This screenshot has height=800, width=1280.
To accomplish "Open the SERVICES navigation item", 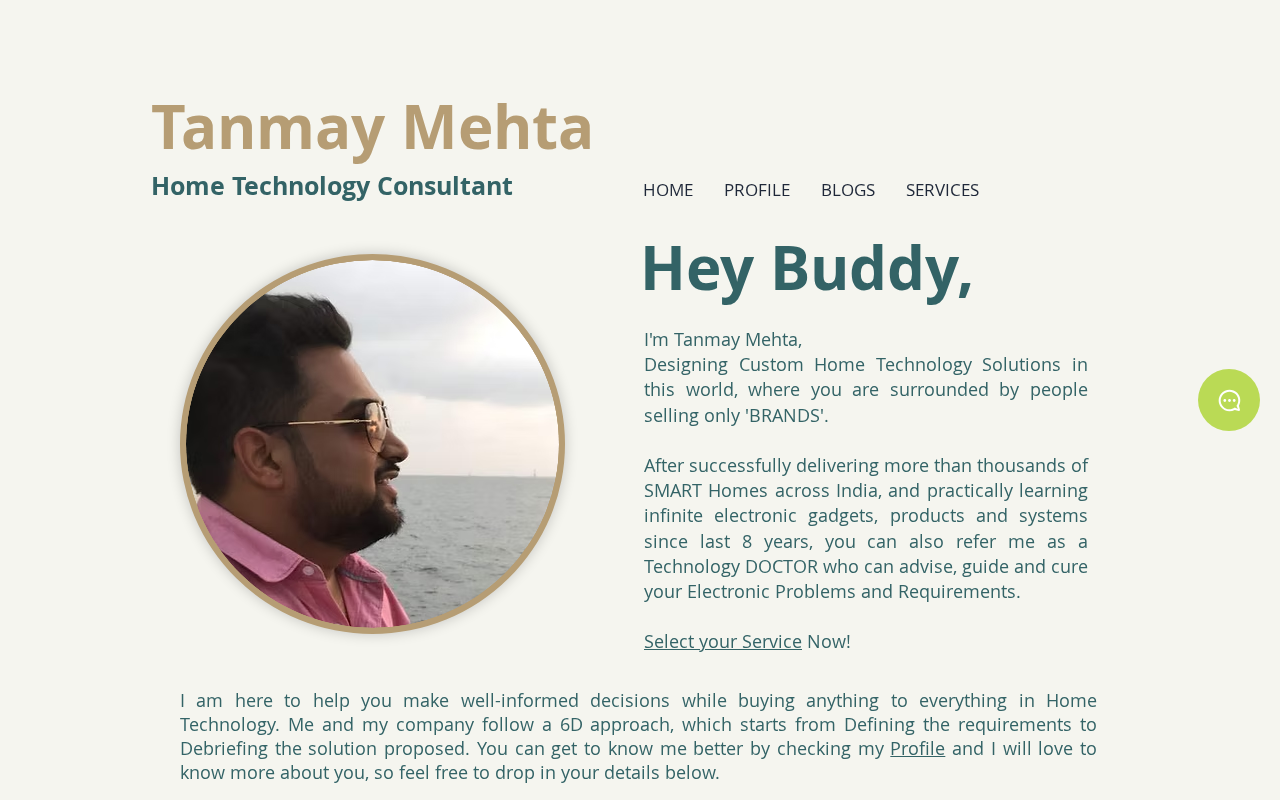I will 942,190.
